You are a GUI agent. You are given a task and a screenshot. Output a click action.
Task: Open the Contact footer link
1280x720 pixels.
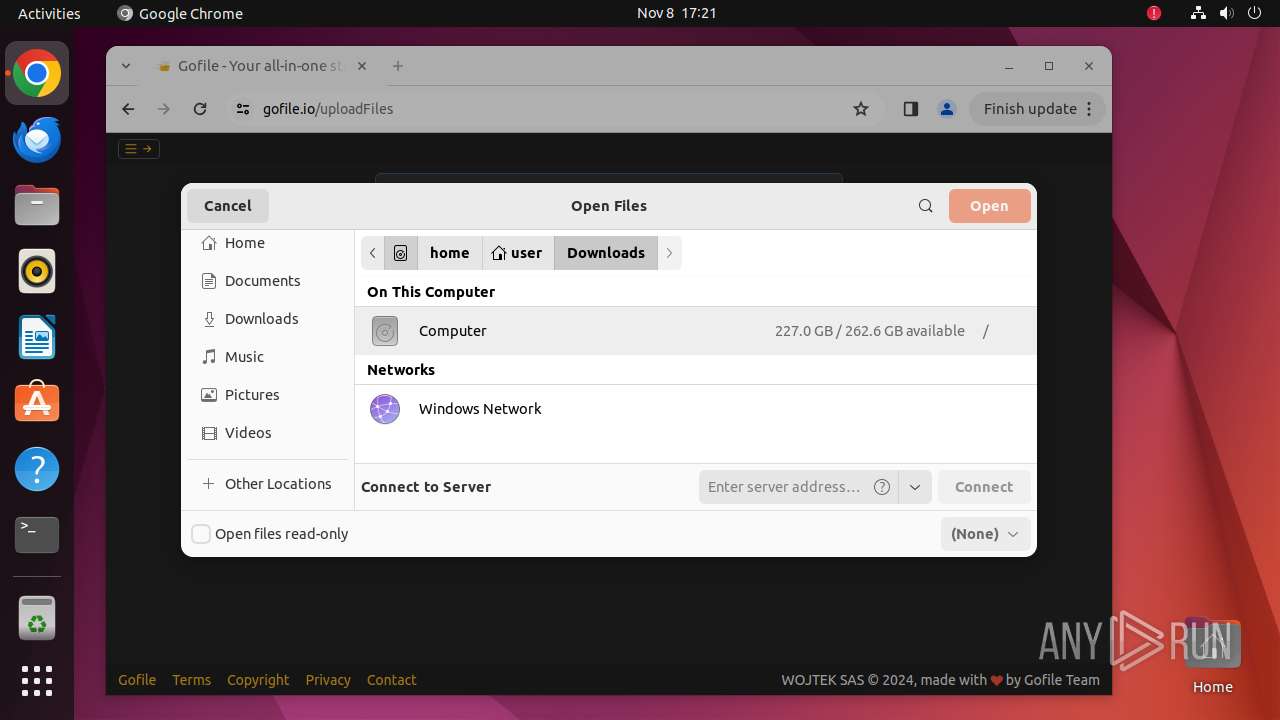(x=391, y=680)
